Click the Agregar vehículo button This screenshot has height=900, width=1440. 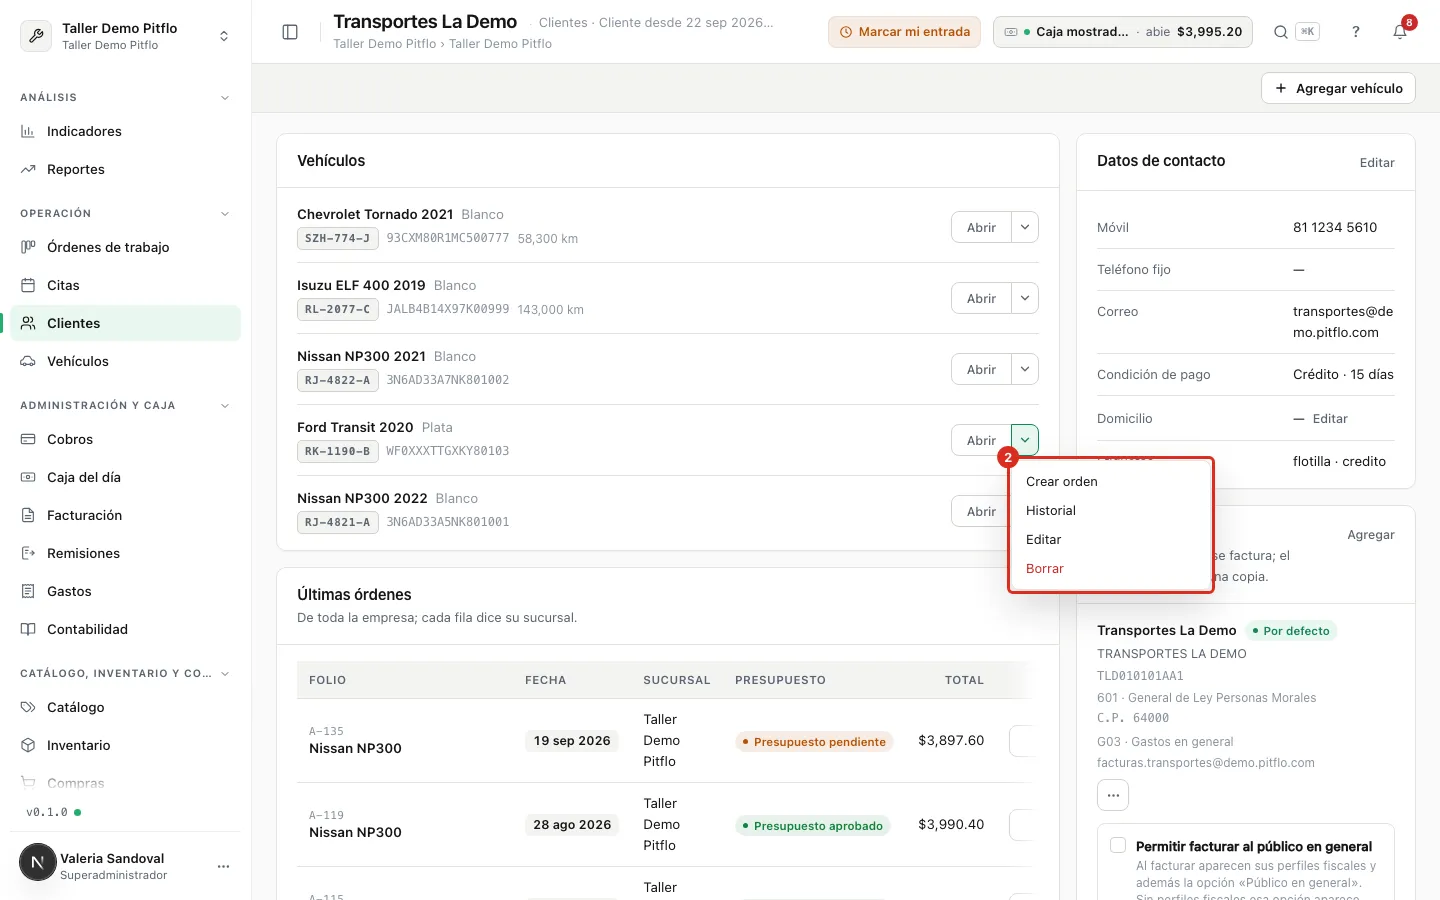point(1338,88)
